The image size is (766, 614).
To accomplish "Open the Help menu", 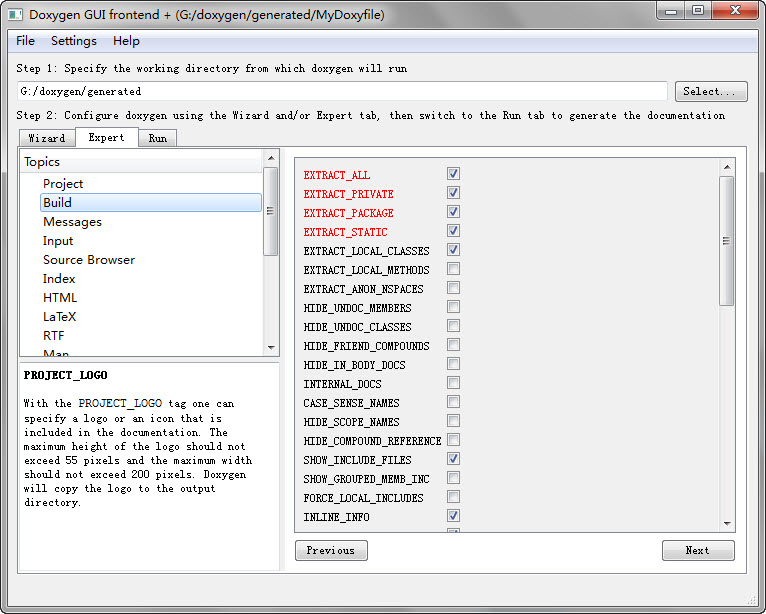I will 126,41.
